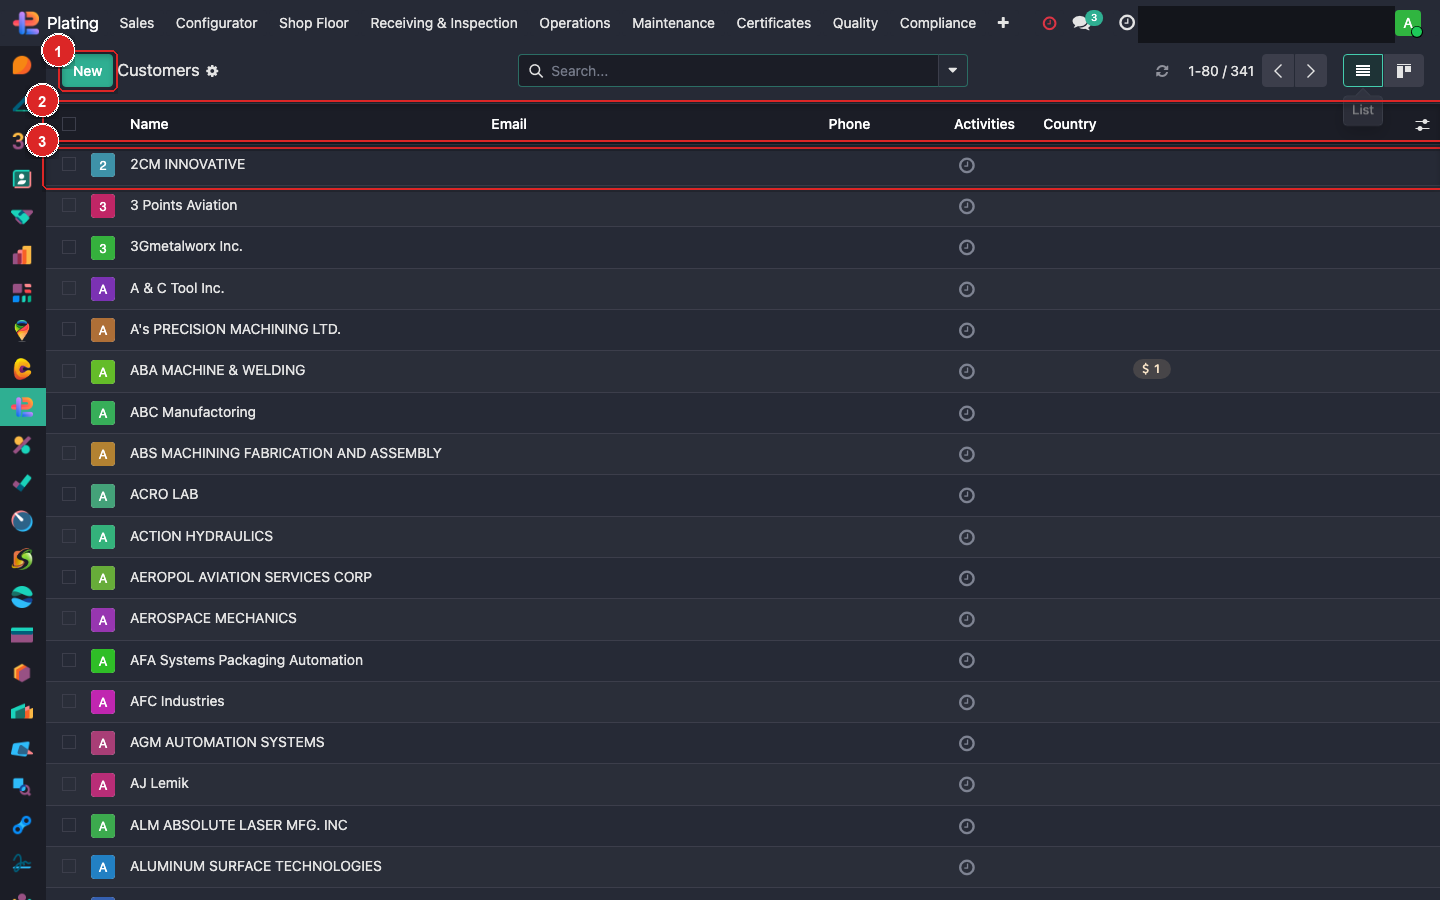This screenshot has height=900, width=1440.
Task: Open the Shop Floor menu
Action: click(x=313, y=23)
